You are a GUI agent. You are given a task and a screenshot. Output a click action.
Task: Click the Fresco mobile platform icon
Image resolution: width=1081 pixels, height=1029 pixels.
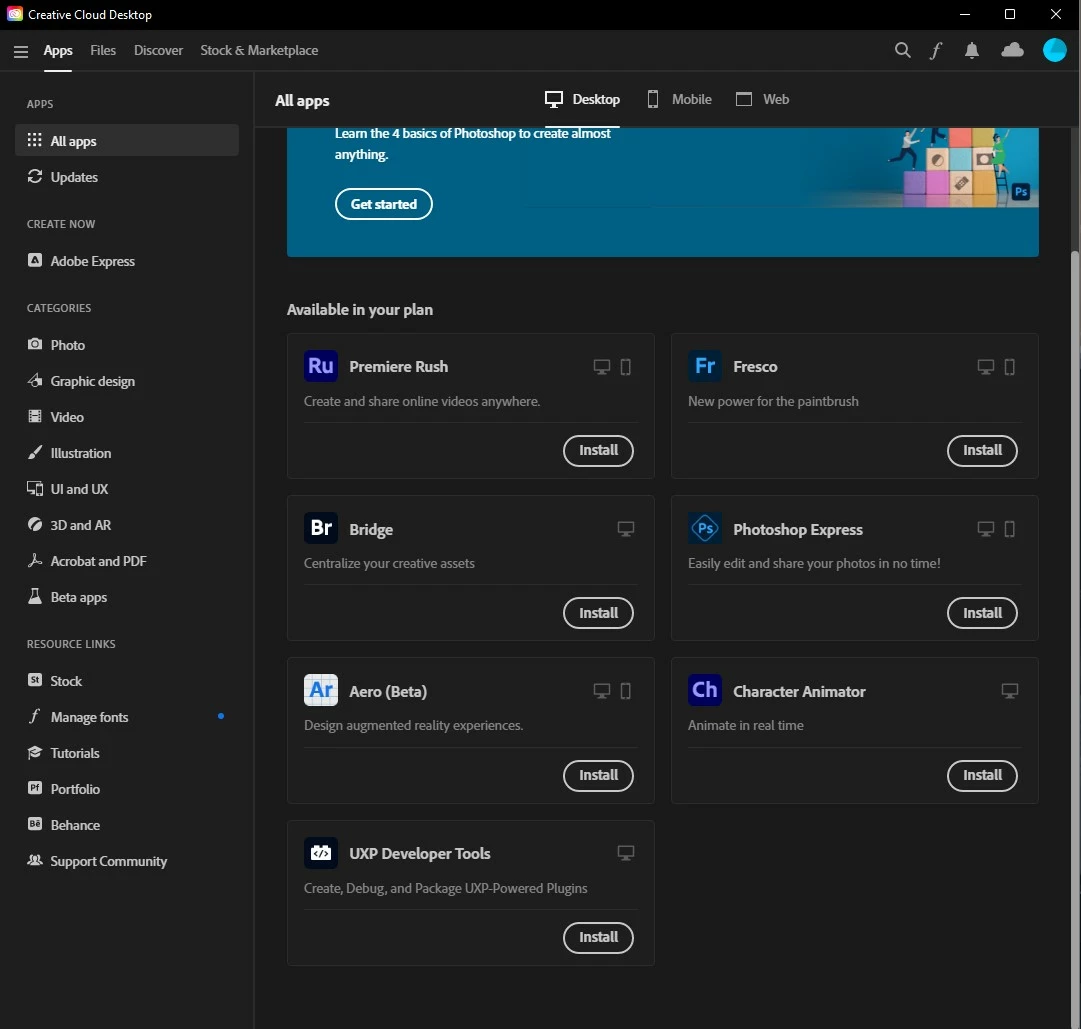click(1009, 367)
